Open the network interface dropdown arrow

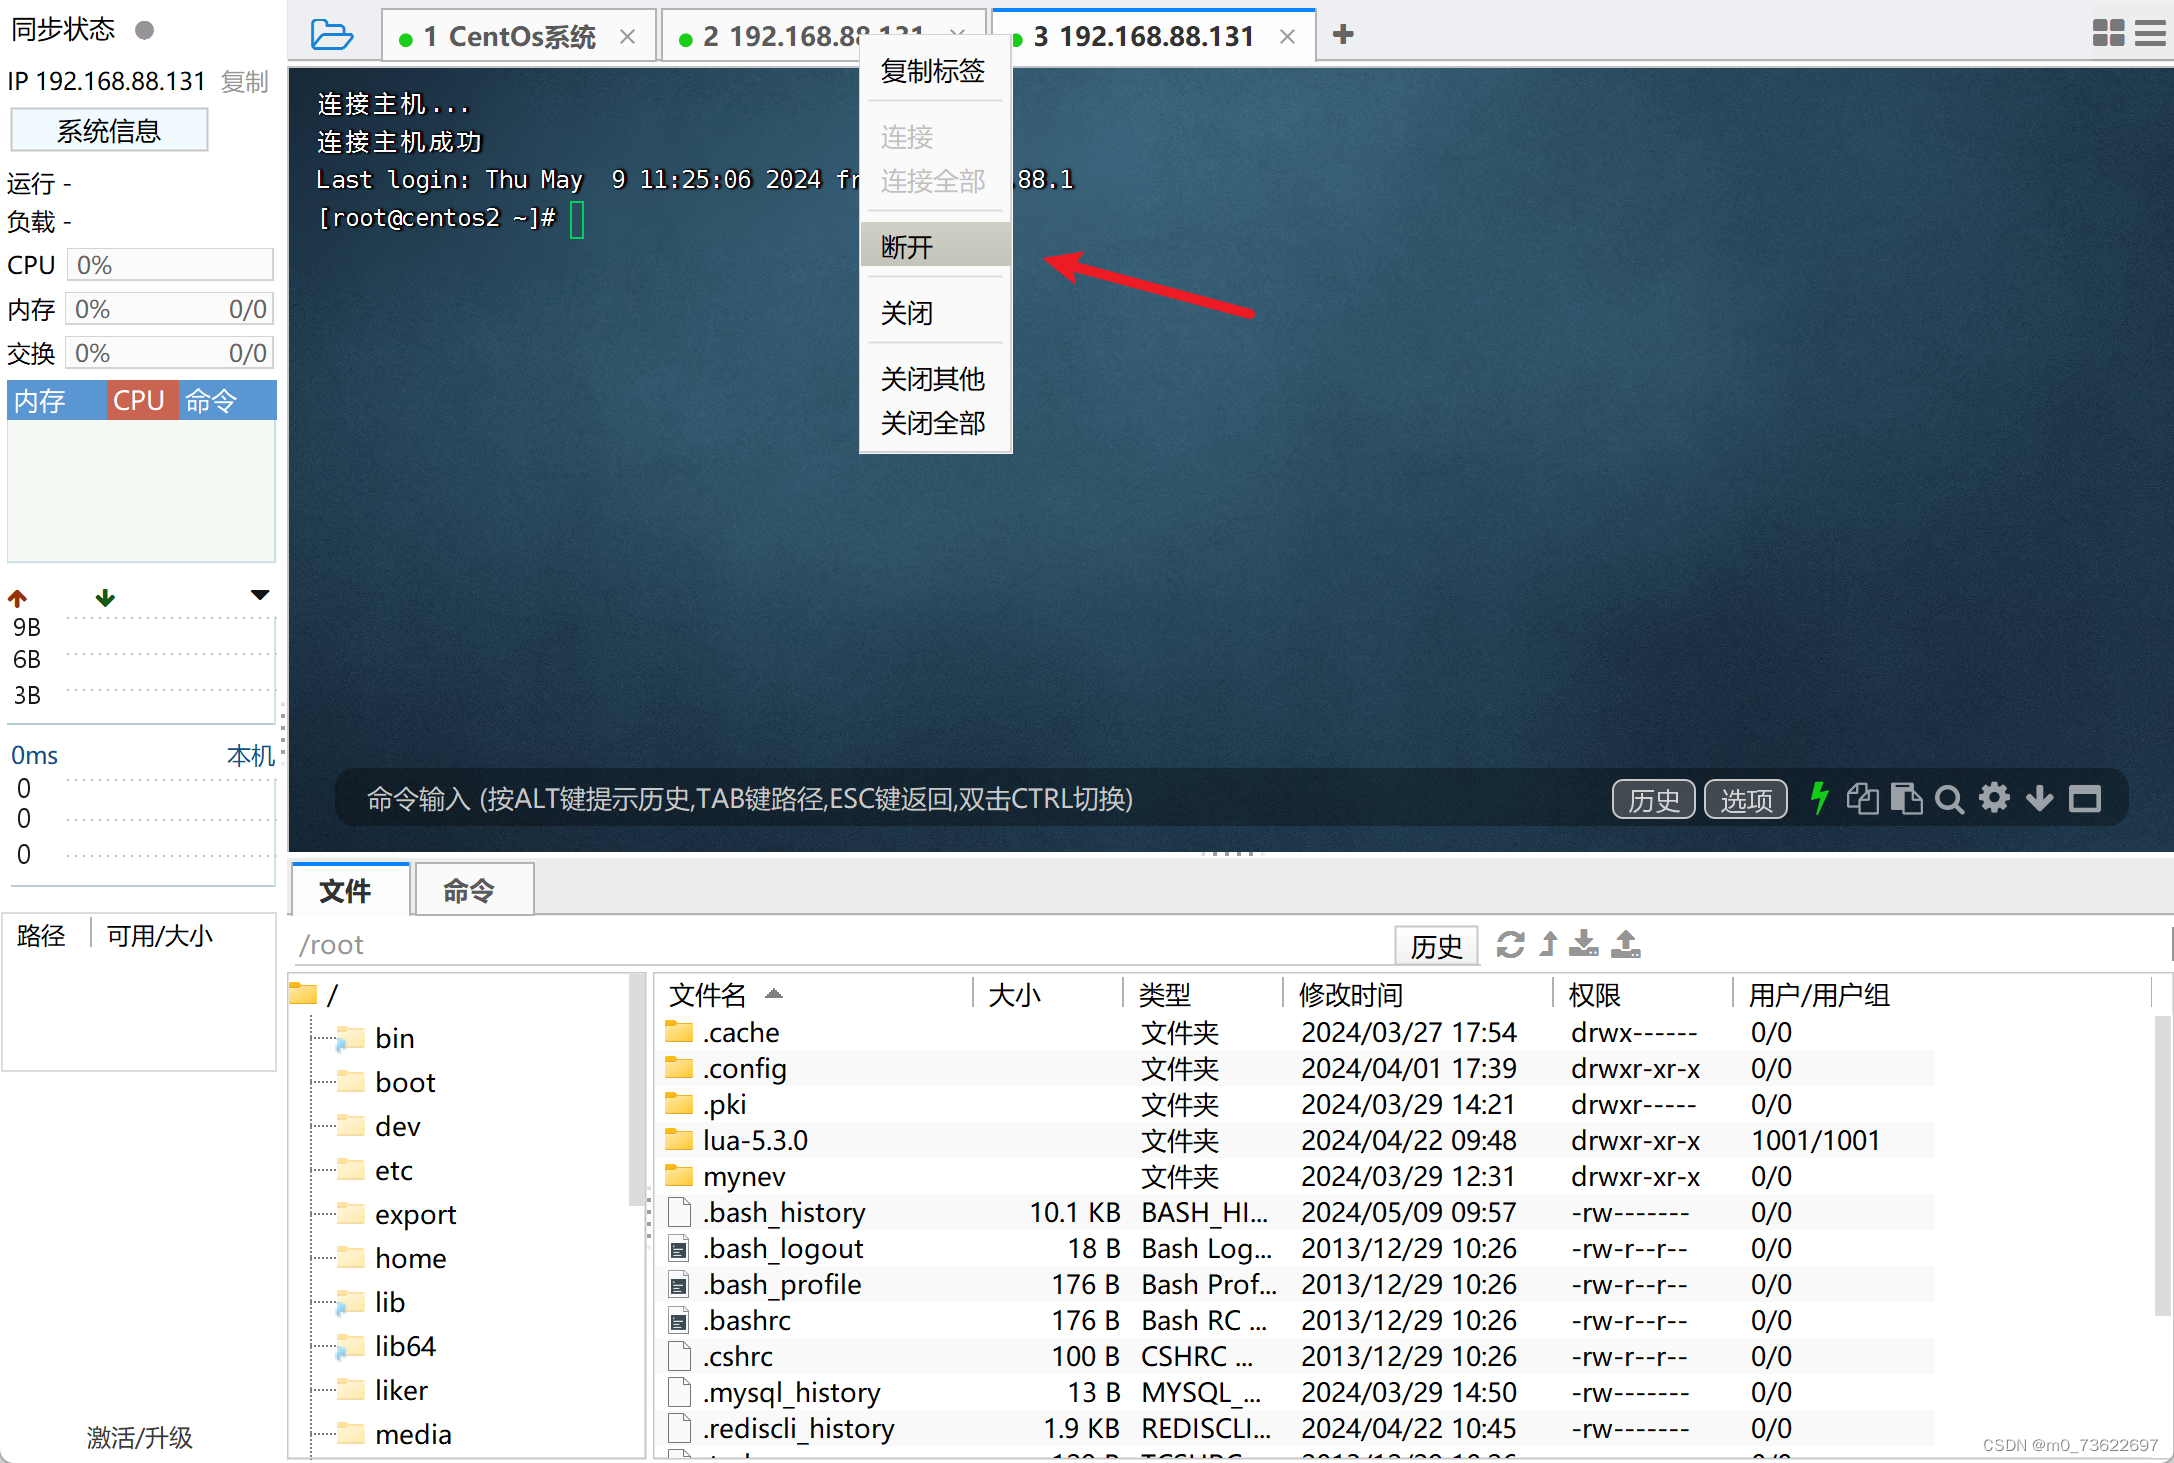[260, 595]
